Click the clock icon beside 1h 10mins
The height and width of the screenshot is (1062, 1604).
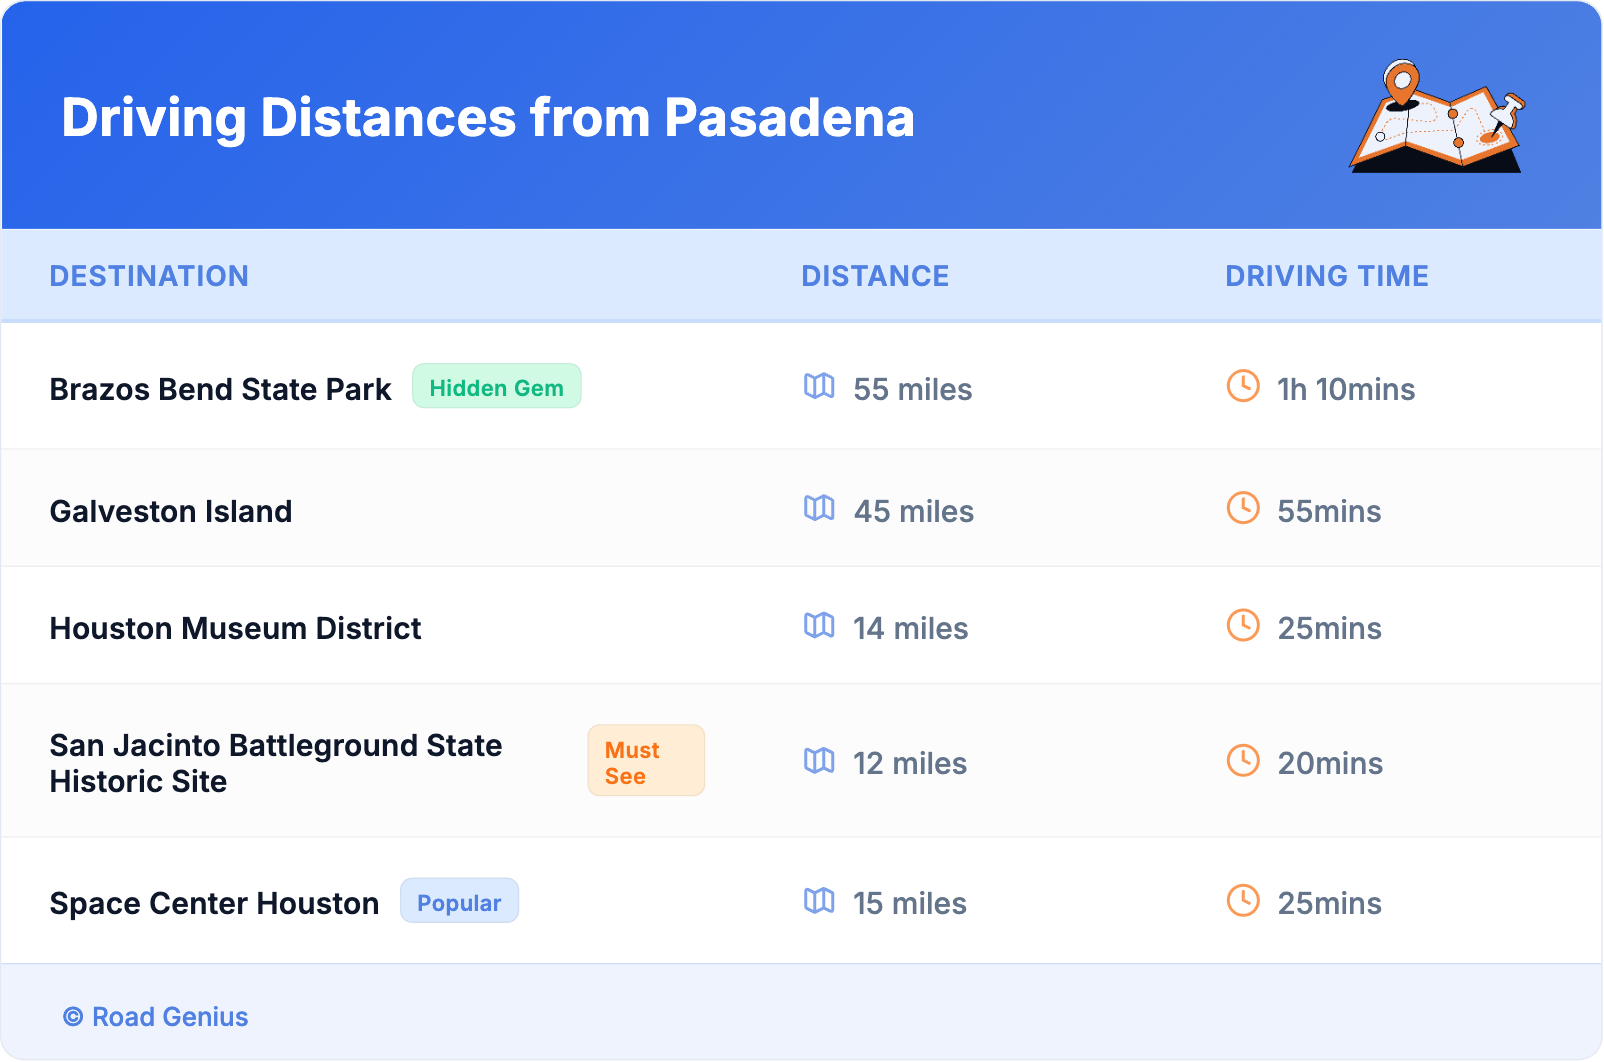click(x=1243, y=386)
